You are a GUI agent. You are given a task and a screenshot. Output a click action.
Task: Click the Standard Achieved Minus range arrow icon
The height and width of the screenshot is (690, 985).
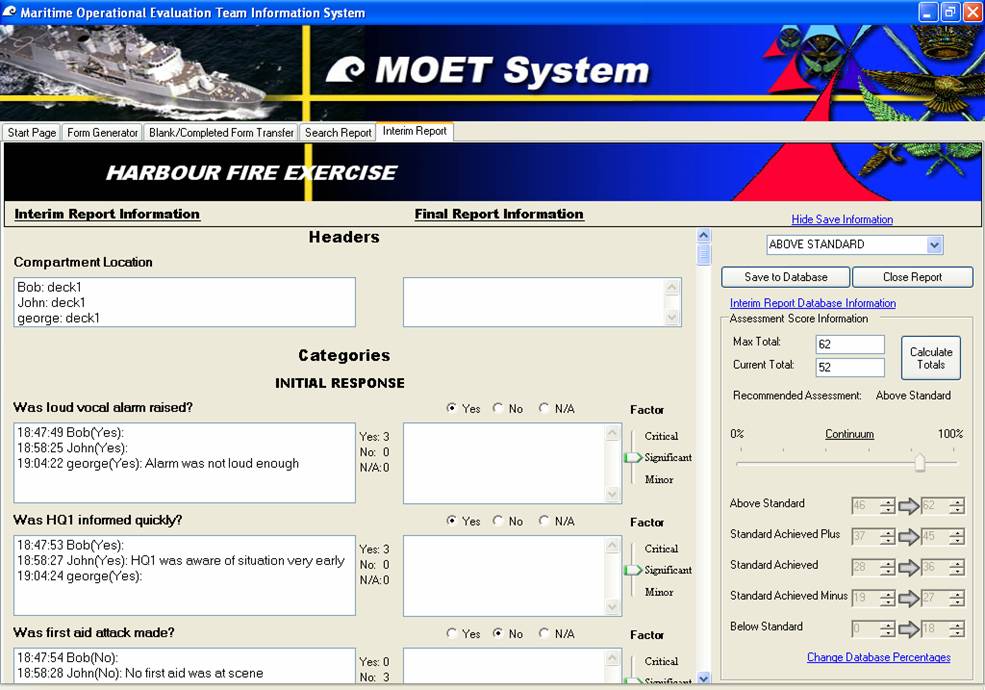[908, 598]
